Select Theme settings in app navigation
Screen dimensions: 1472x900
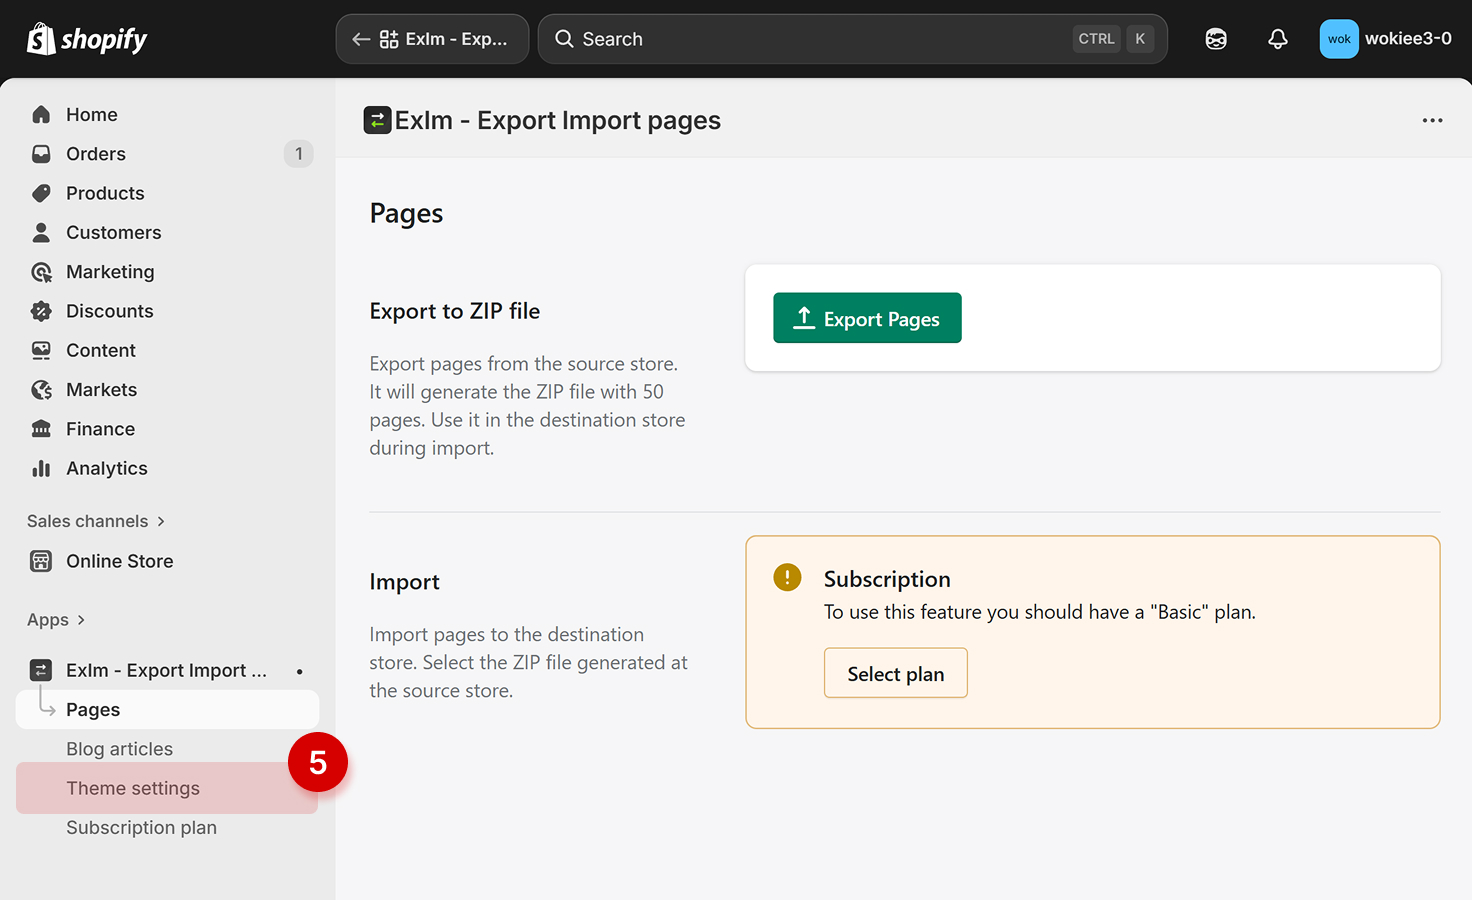click(x=133, y=788)
